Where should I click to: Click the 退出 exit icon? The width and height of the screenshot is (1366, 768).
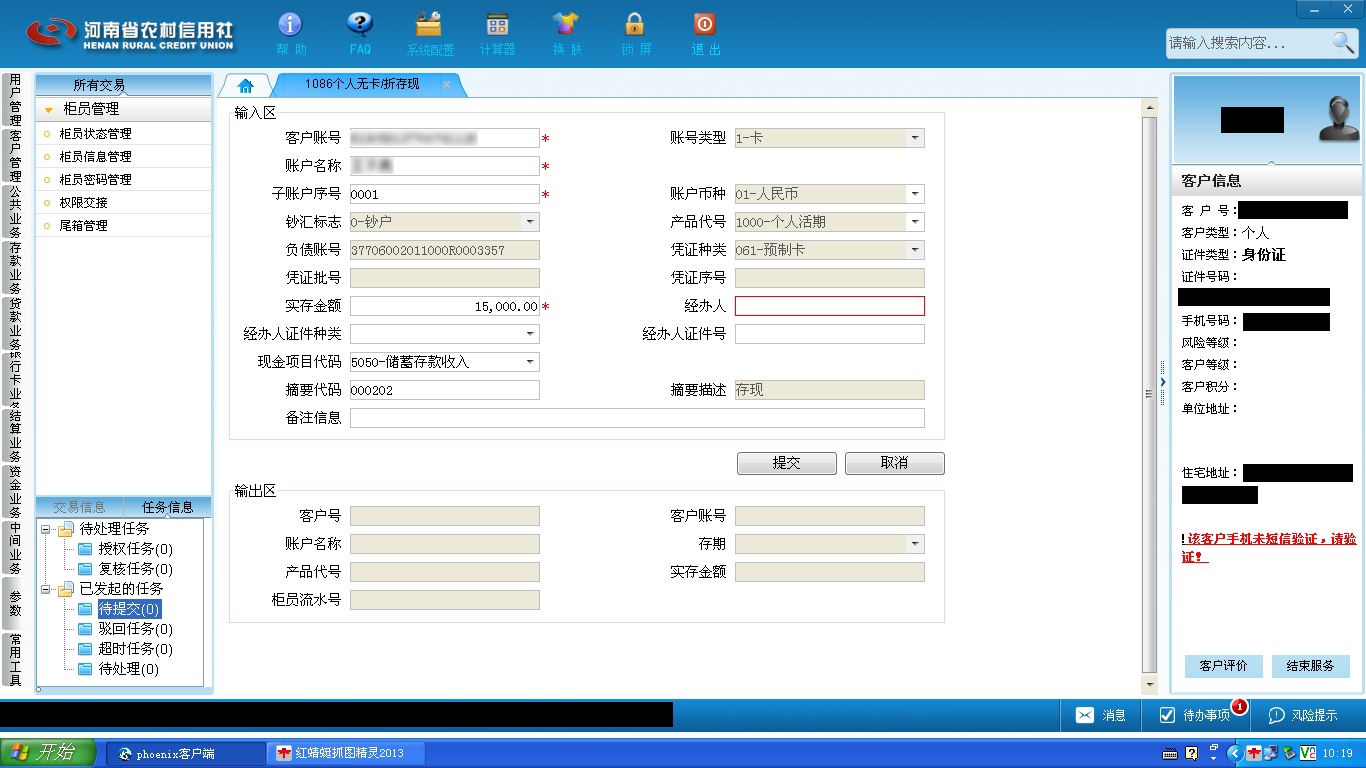[x=704, y=25]
